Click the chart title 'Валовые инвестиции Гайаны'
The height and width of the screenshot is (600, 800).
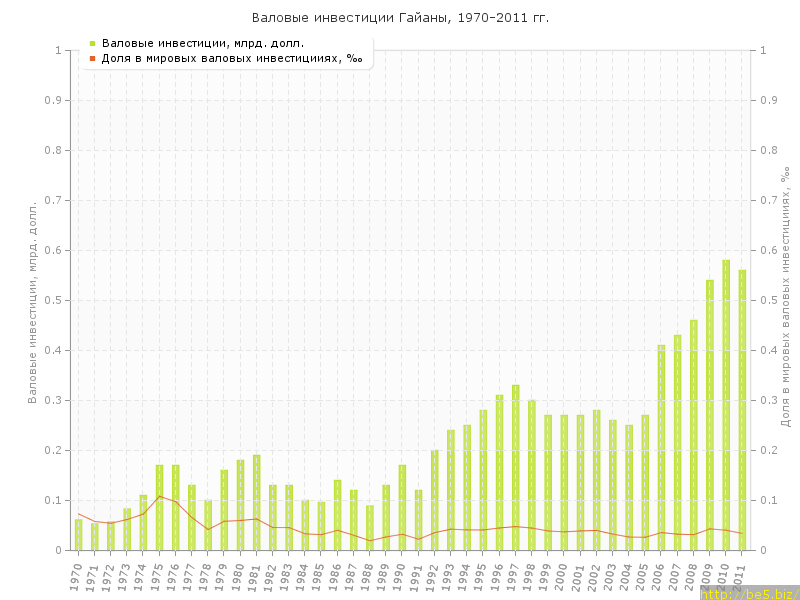(x=400, y=18)
